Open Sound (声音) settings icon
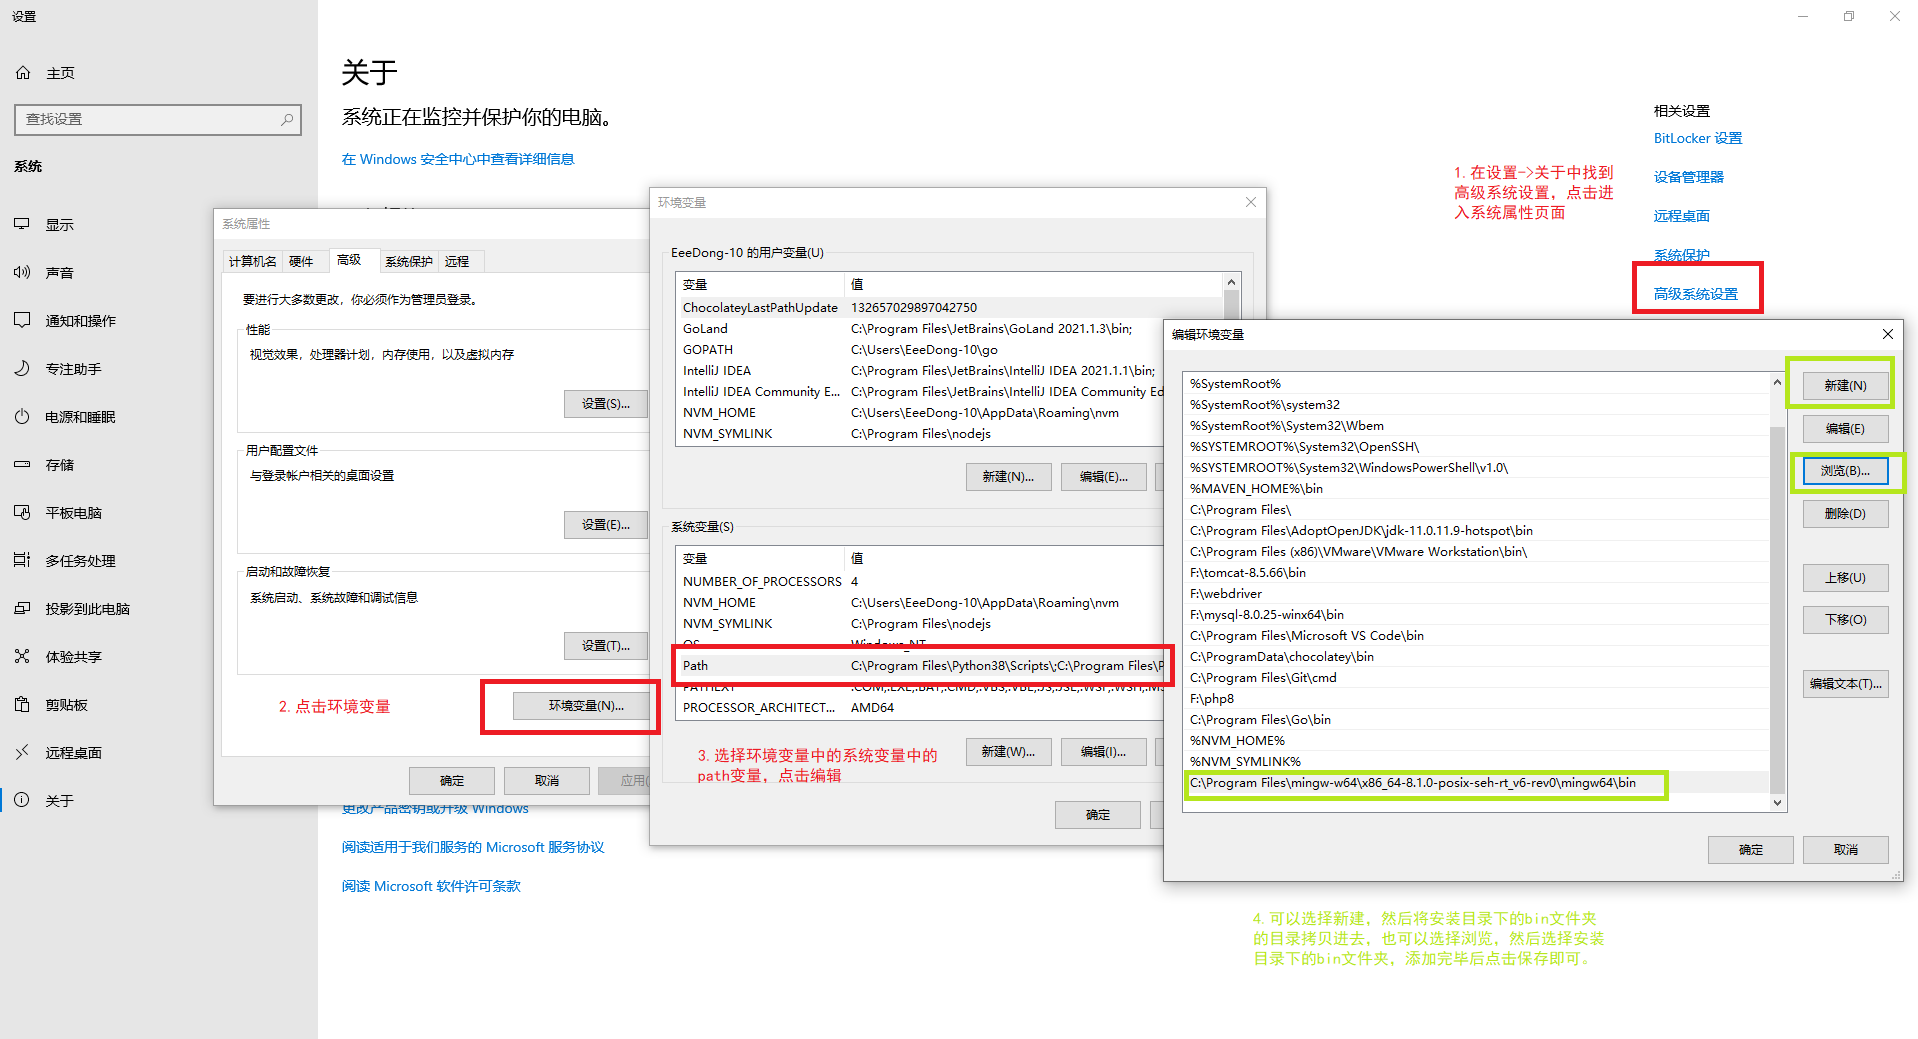The height and width of the screenshot is (1039, 1918). click(x=22, y=273)
